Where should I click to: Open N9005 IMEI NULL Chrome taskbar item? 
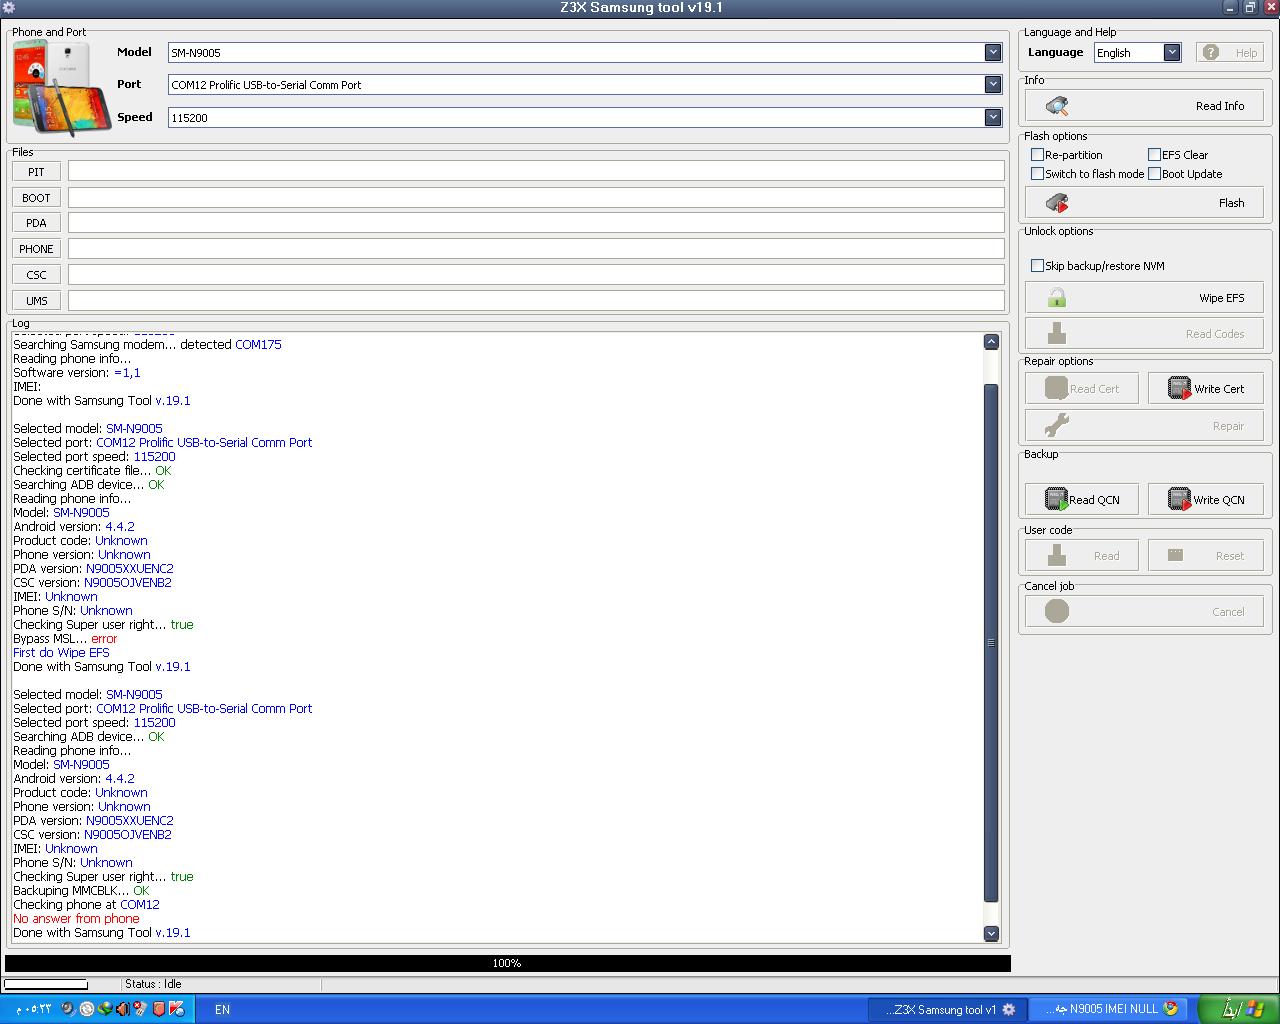(1106, 1009)
